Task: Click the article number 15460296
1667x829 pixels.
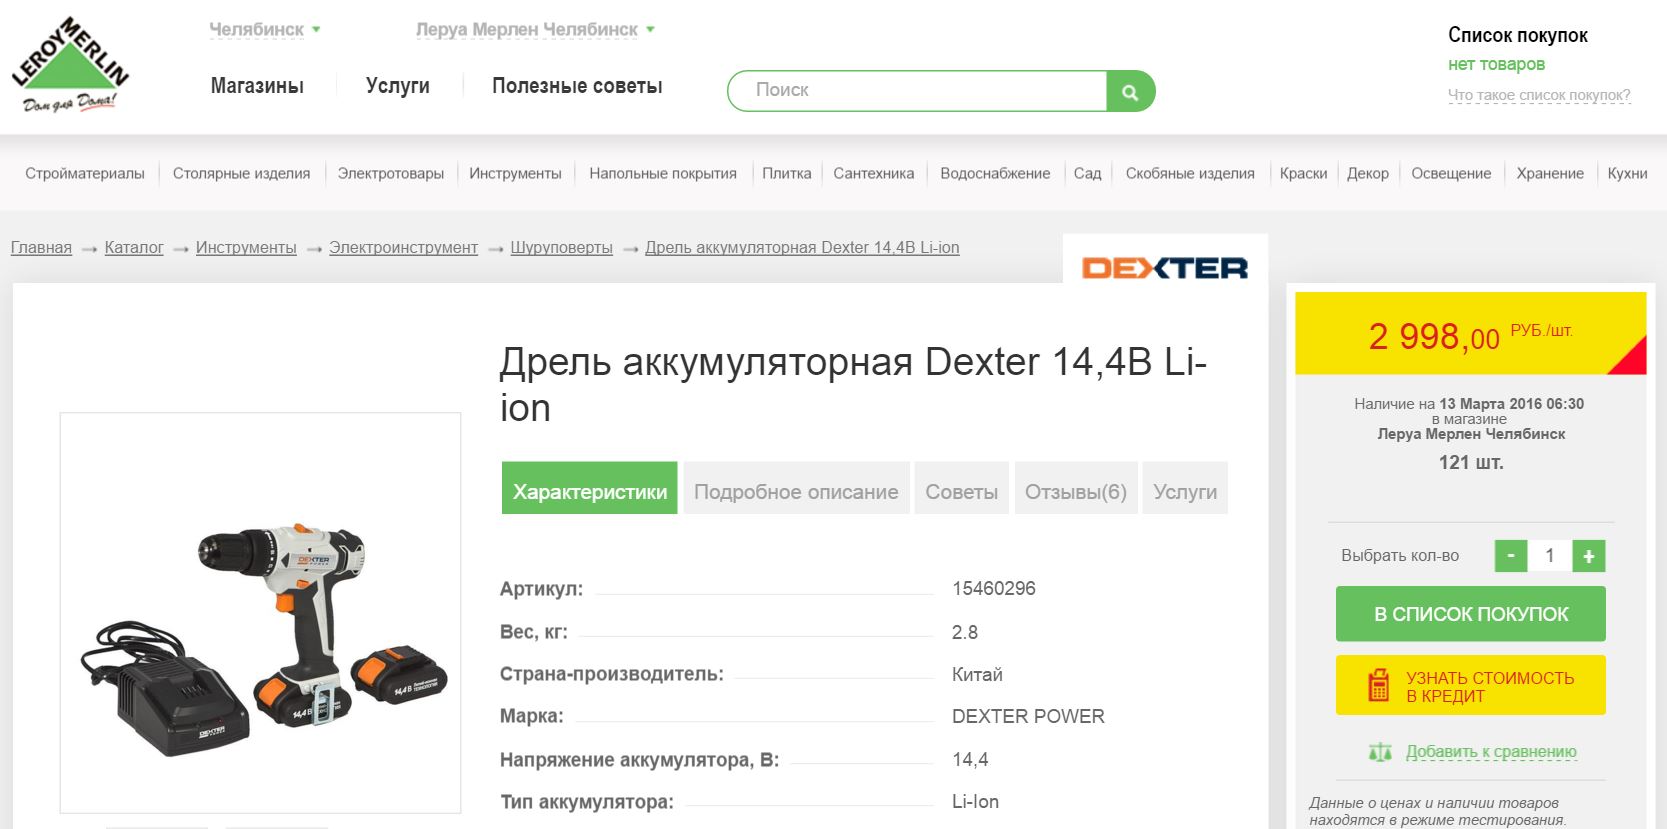Action: [994, 589]
